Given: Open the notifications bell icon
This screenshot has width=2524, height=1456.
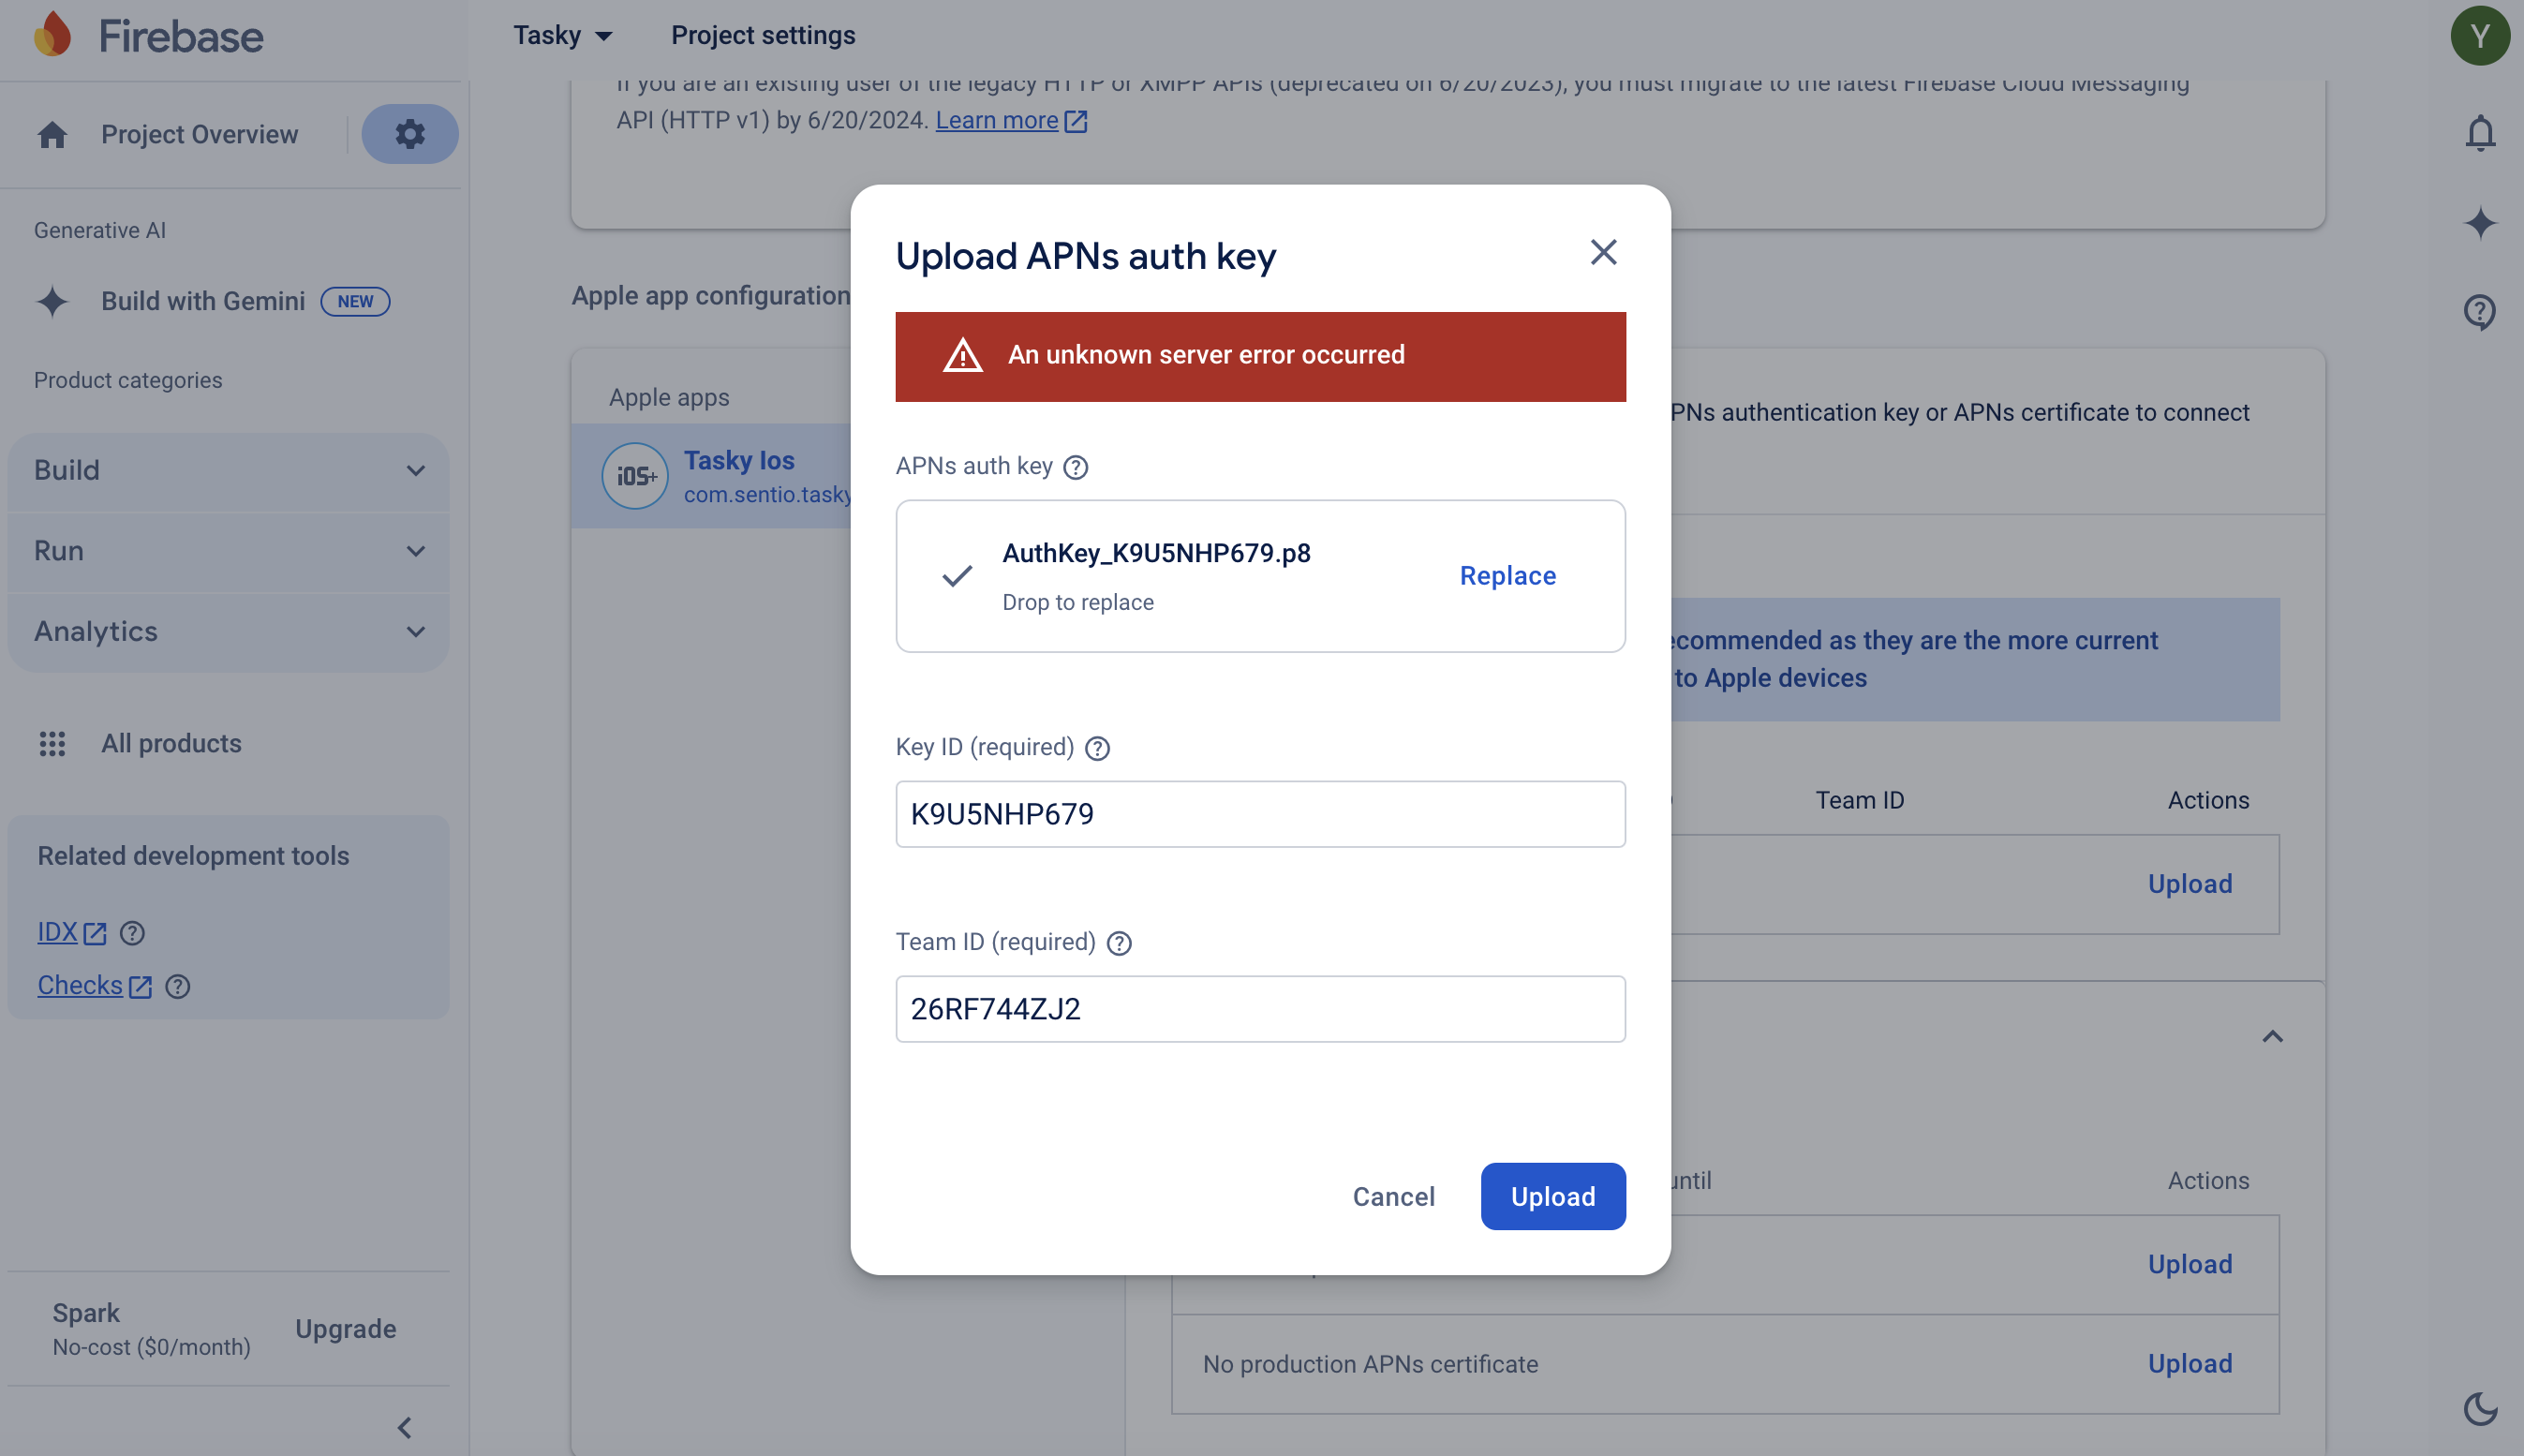Looking at the screenshot, I should coord(2479,133).
